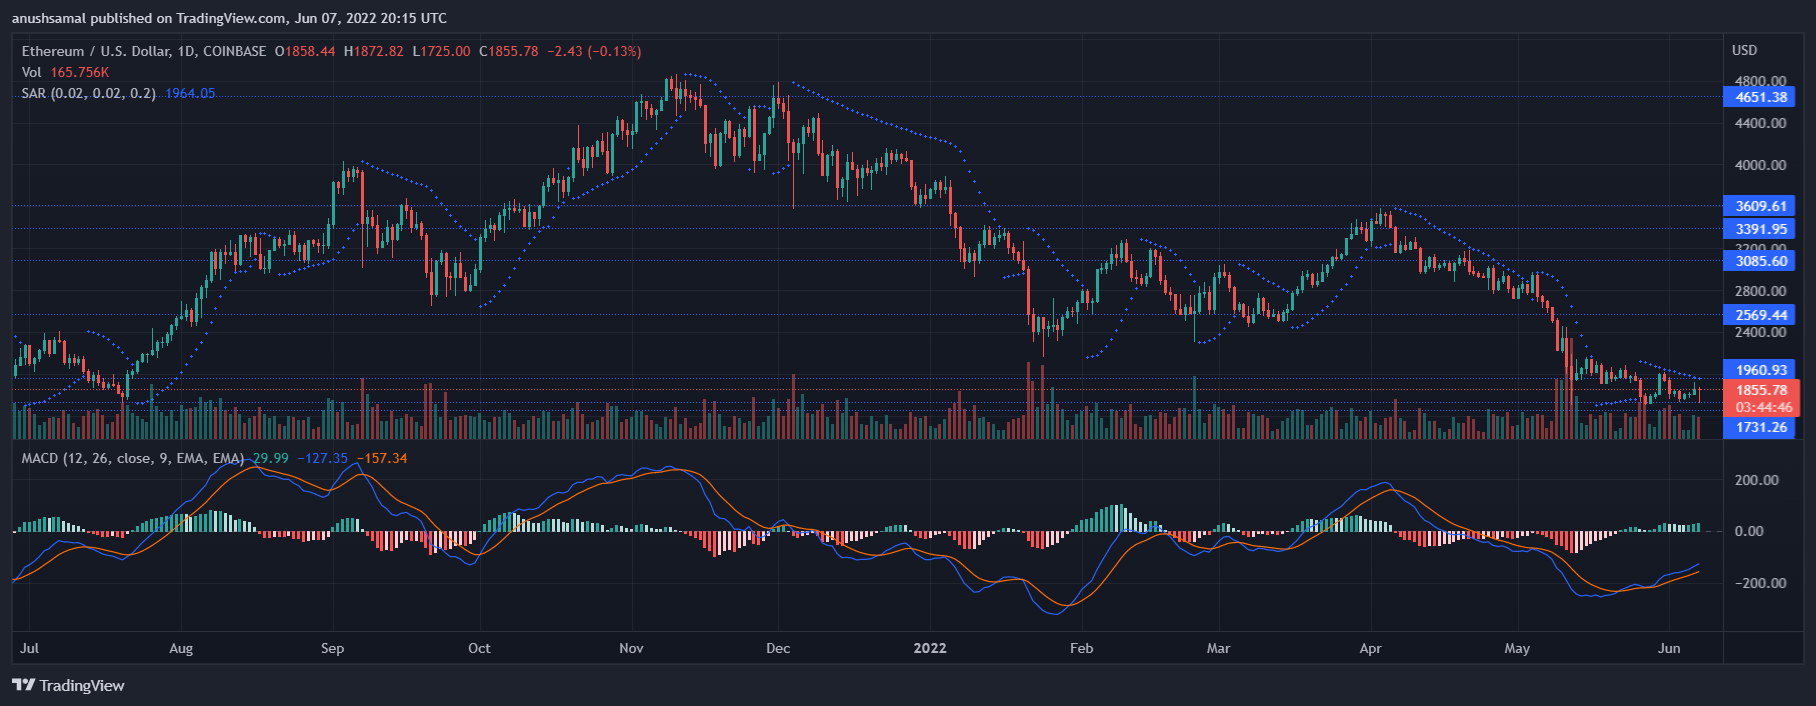Click the 4400.00 price axis tick

1760,123
